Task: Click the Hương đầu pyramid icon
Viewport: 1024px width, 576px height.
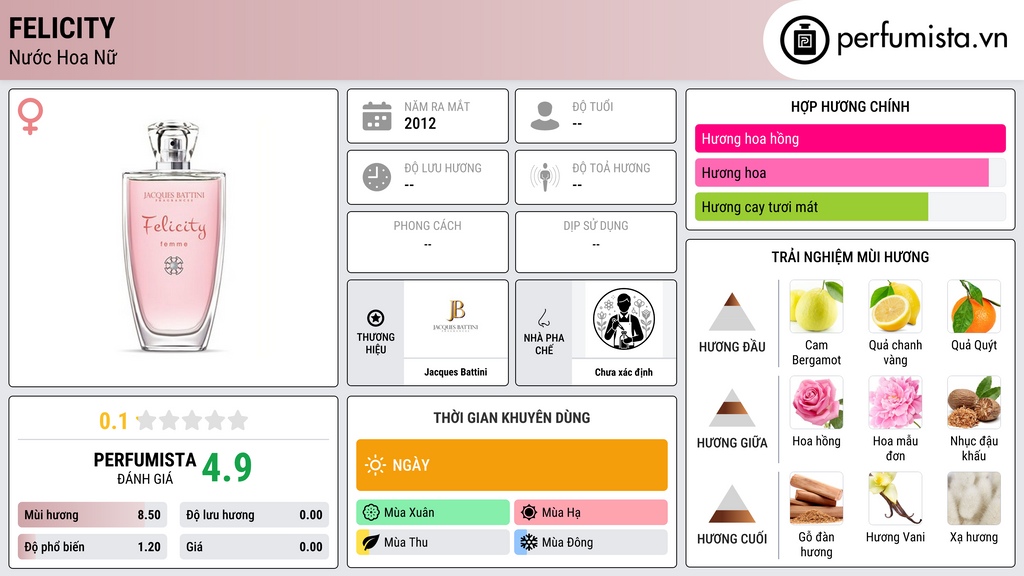Action: pos(732,312)
